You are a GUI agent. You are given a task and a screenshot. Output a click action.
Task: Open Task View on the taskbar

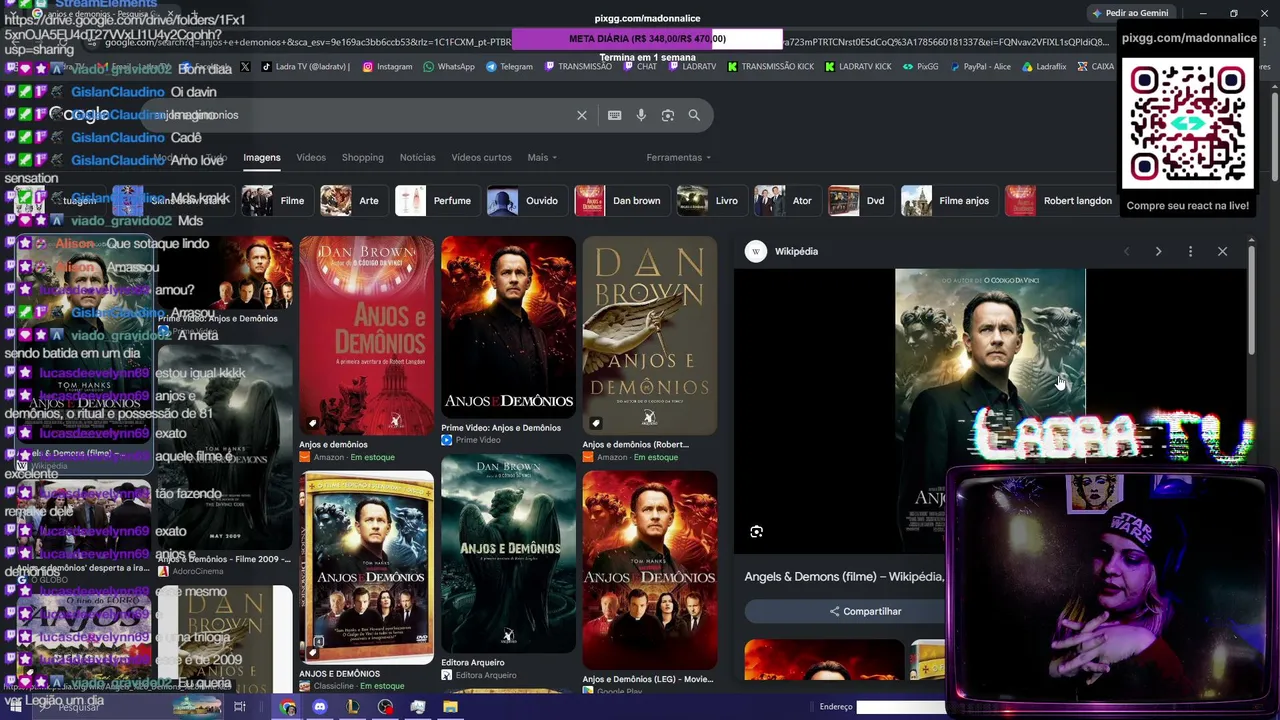tap(240, 707)
